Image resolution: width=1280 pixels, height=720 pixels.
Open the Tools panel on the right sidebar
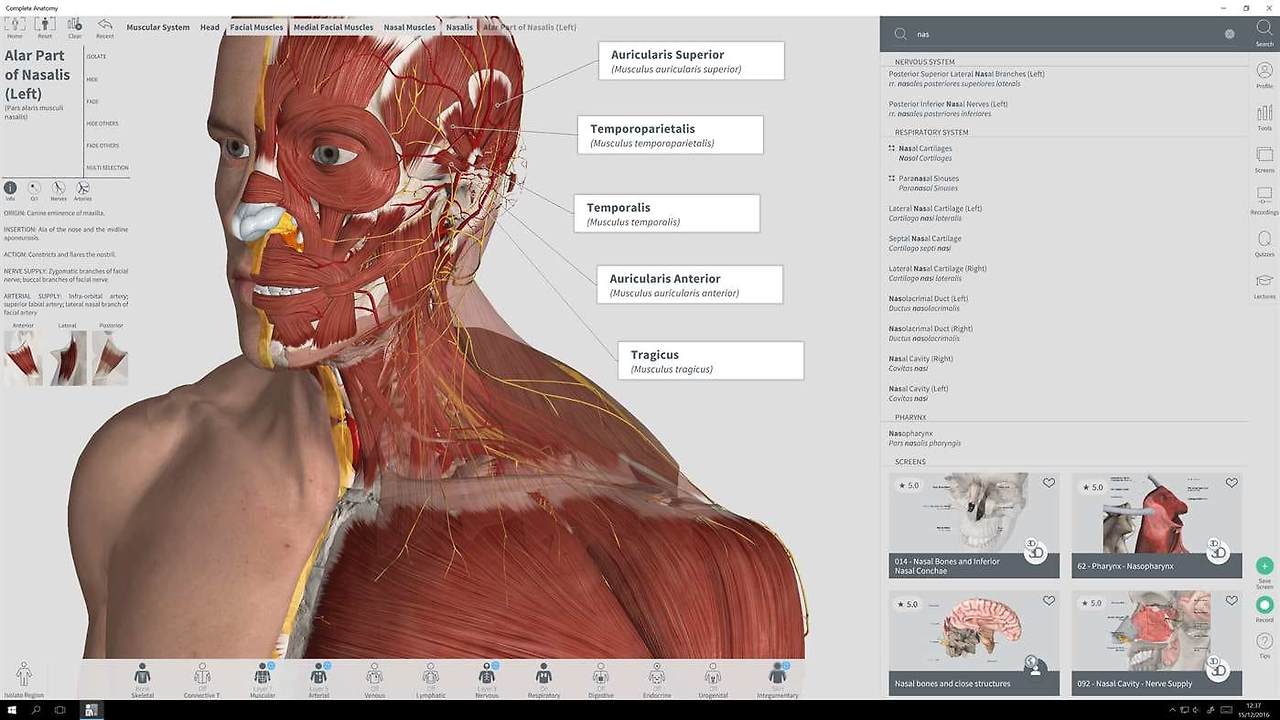(x=1264, y=115)
